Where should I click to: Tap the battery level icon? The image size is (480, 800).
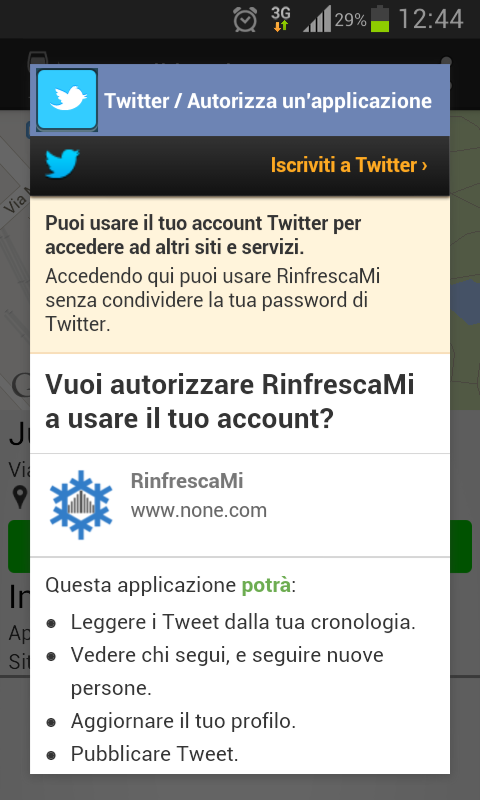click(x=380, y=19)
